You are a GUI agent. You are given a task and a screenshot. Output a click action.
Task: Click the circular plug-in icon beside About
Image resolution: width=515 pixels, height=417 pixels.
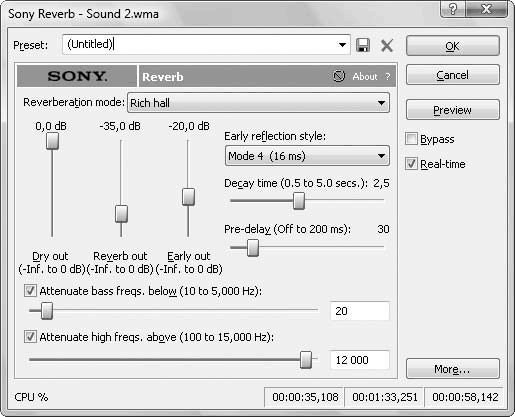(x=339, y=76)
